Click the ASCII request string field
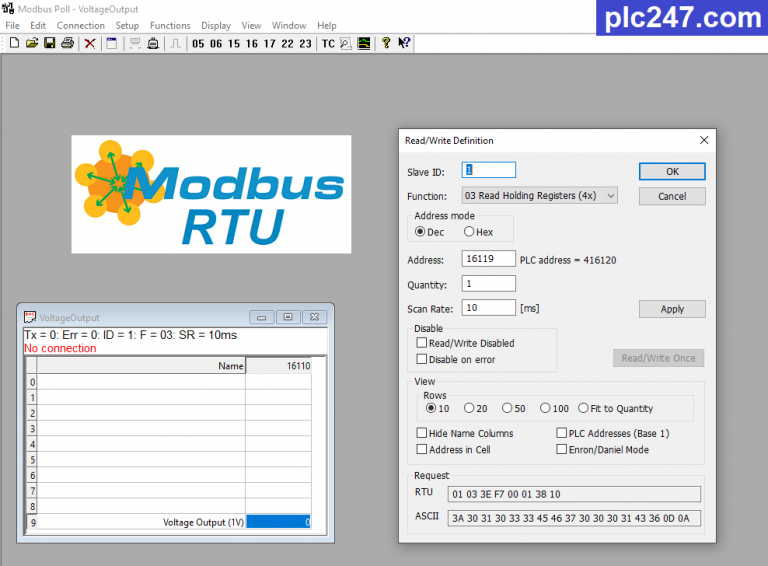Viewport: 768px width, 566px height. click(574, 518)
